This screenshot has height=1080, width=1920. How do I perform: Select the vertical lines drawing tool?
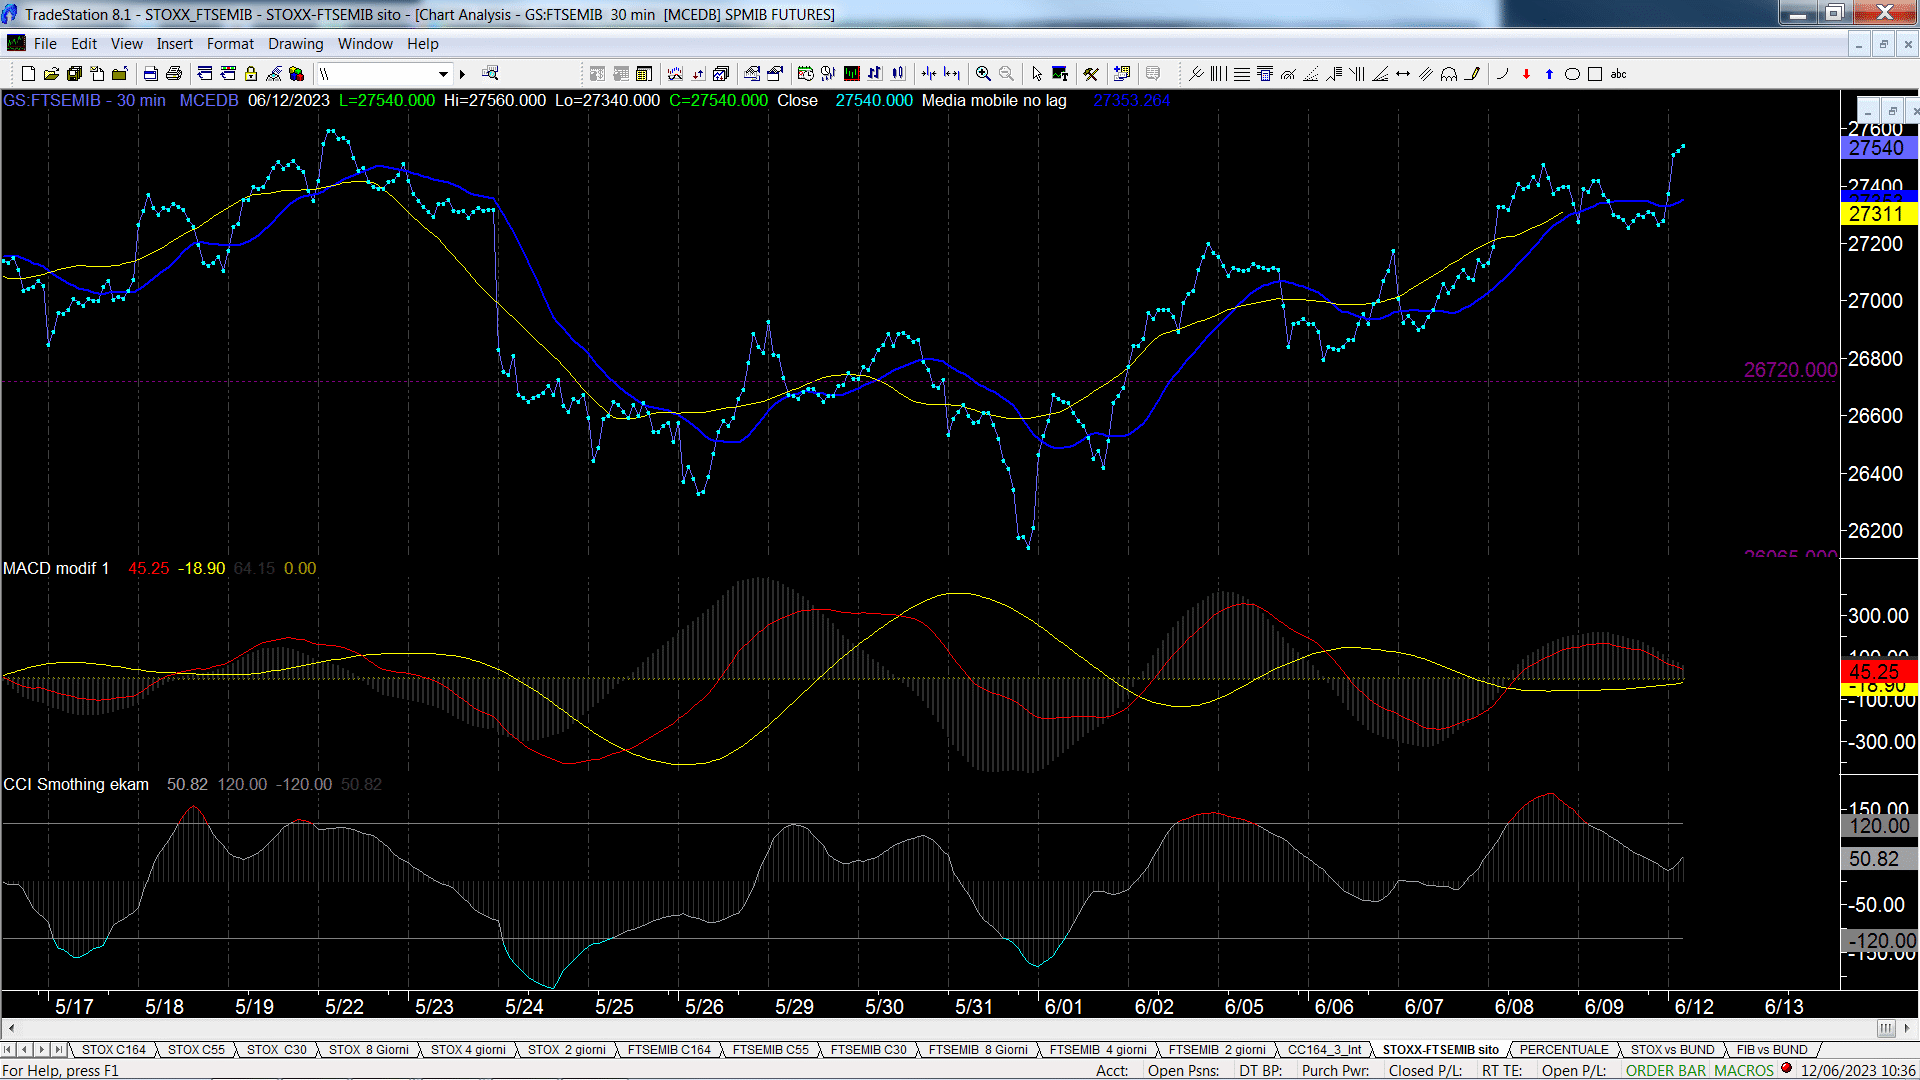tap(1218, 73)
